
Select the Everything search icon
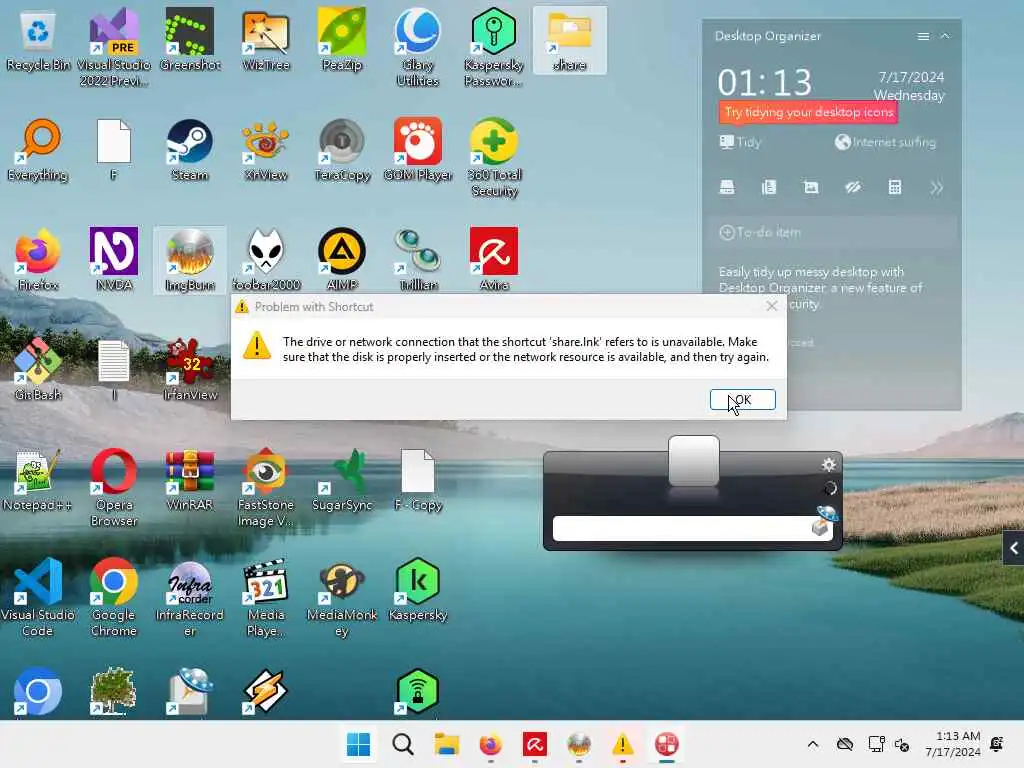[38, 150]
